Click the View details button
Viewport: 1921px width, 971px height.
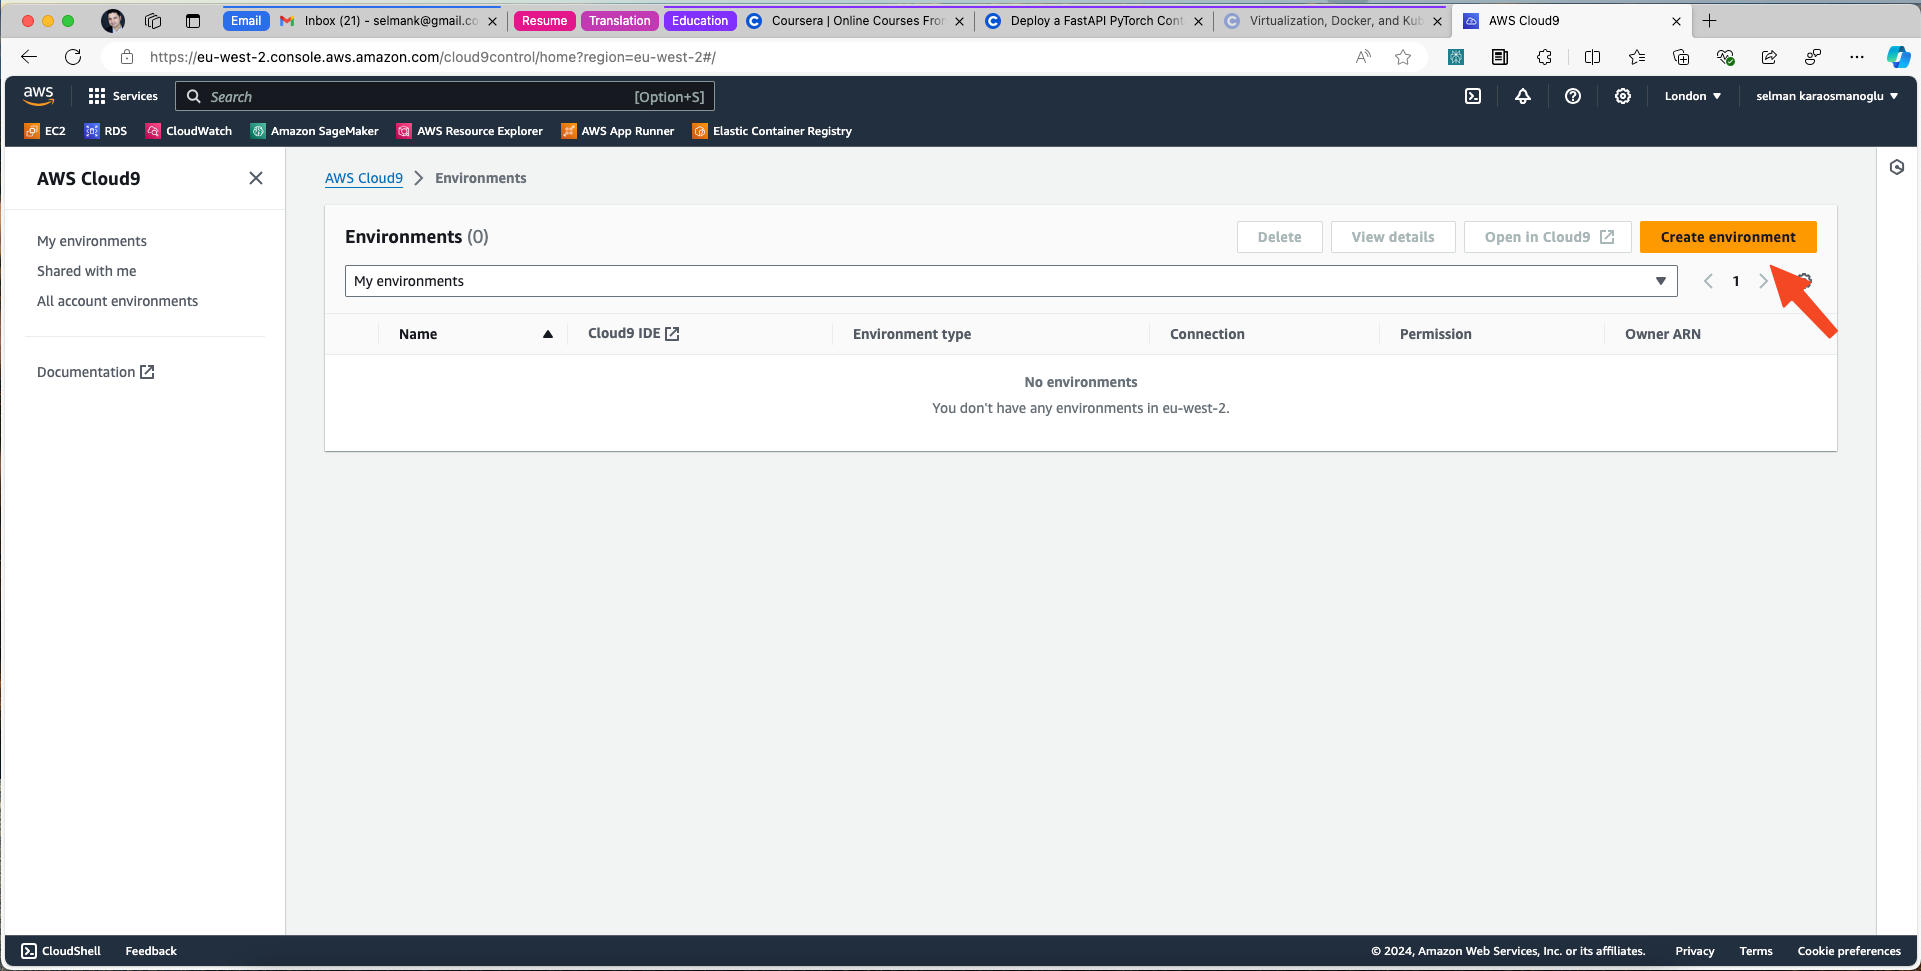coord(1393,237)
